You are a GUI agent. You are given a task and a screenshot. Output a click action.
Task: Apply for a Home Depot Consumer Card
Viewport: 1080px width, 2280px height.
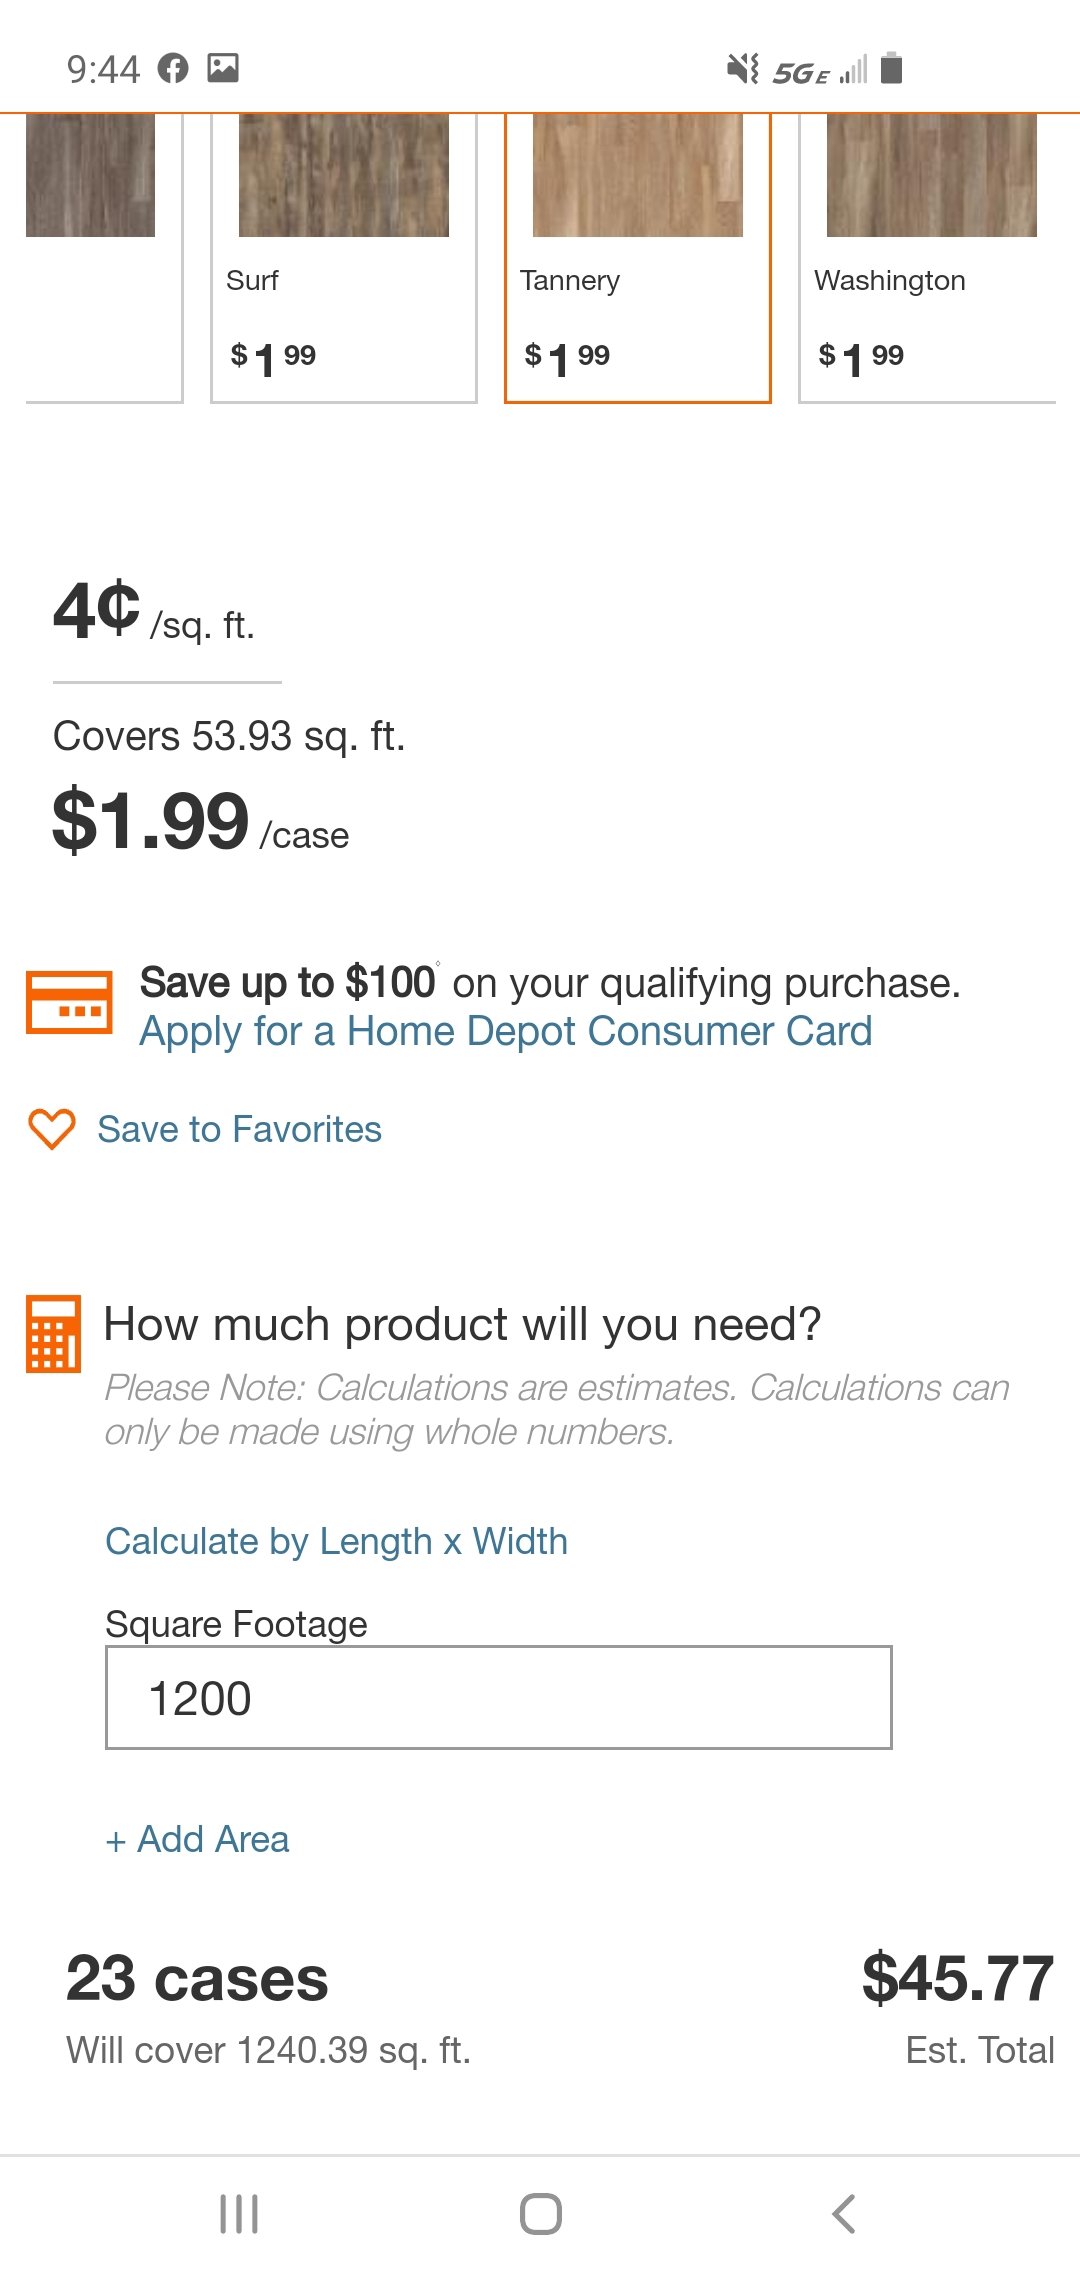(x=505, y=1030)
